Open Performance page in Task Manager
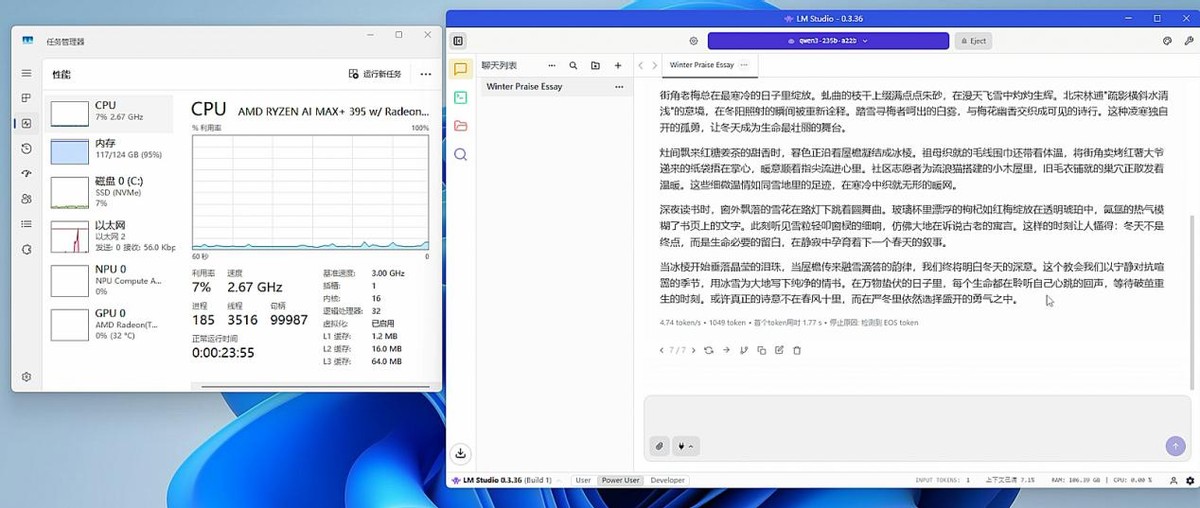 tap(27, 123)
